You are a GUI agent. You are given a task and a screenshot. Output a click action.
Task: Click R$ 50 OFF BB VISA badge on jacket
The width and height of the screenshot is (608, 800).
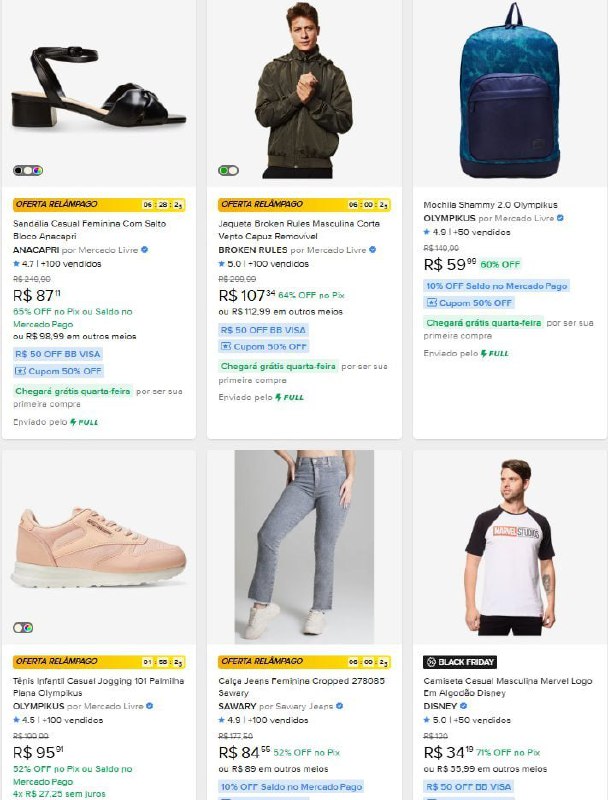click(264, 329)
